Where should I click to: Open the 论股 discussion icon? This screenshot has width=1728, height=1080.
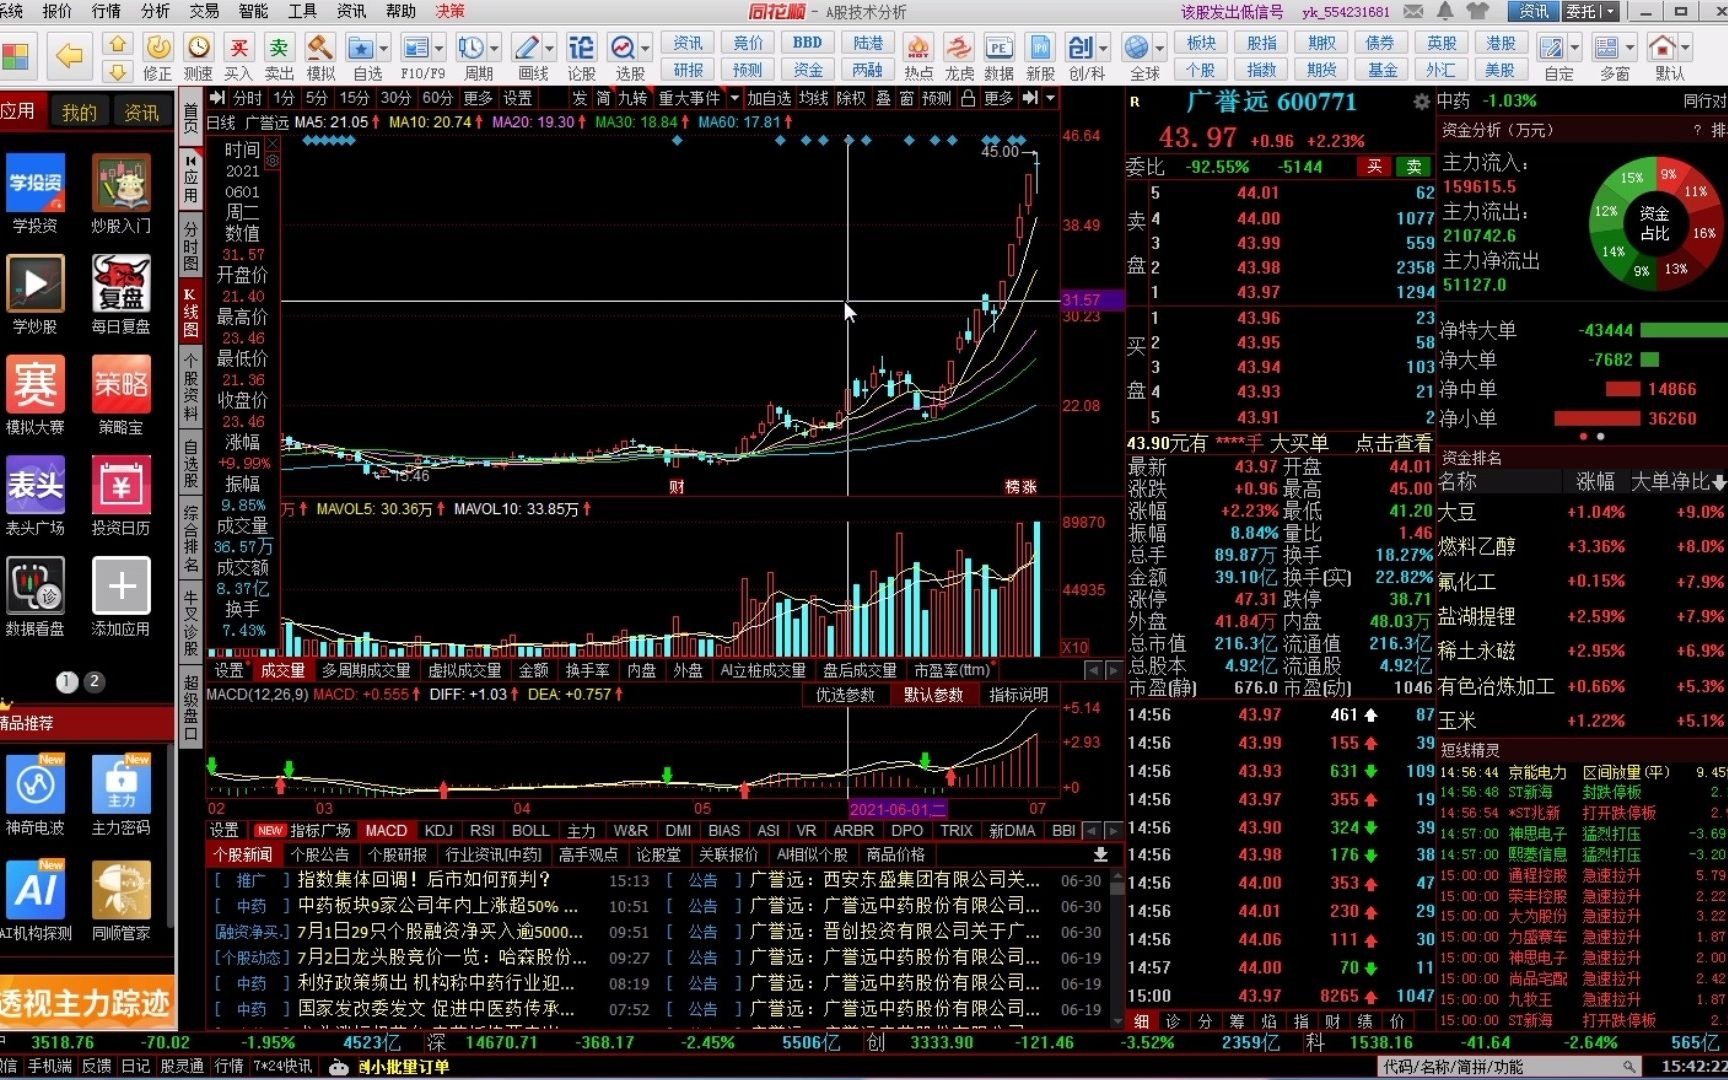[x=581, y=57]
